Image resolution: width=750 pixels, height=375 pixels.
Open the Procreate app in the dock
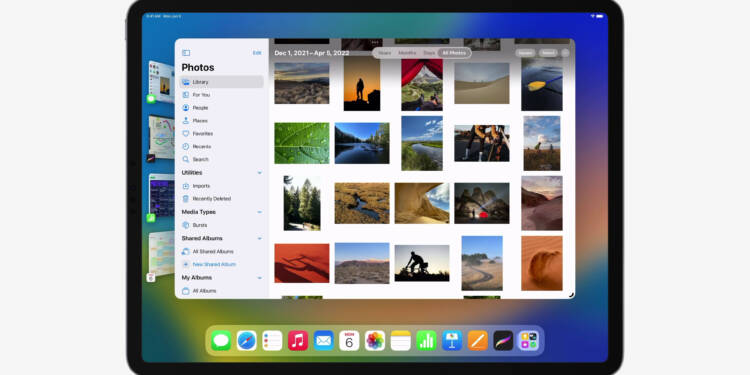coord(503,341)
